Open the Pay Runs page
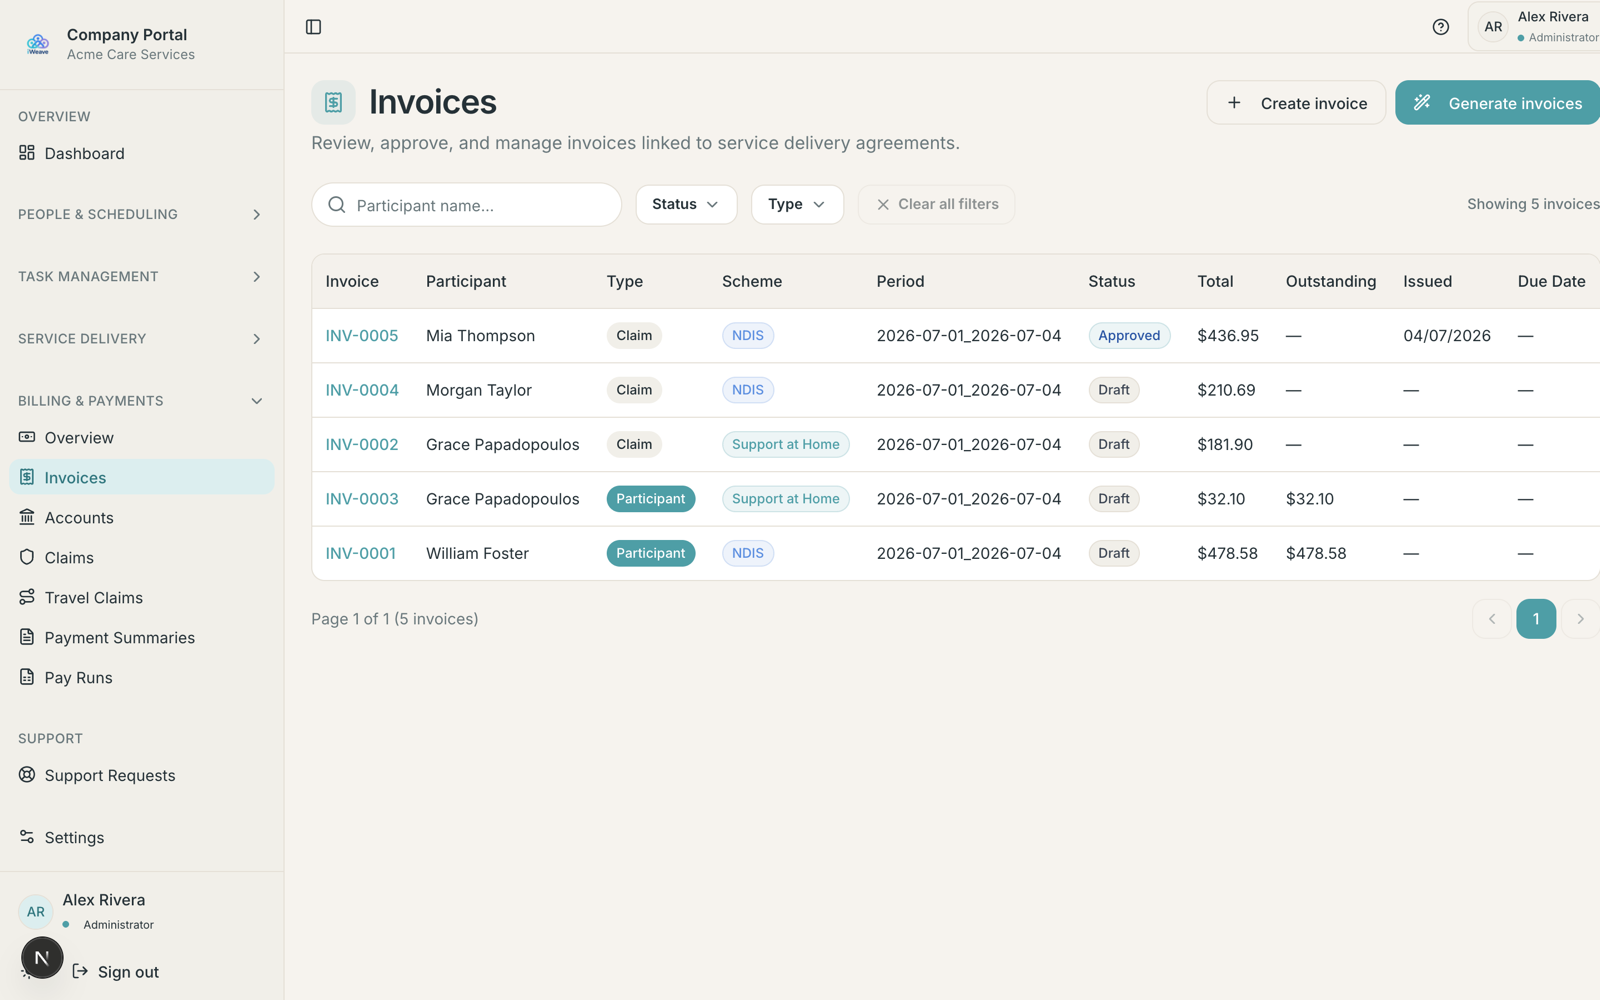The width and height of the screenshot is (1600, 1000). click(x=141, y=677)
